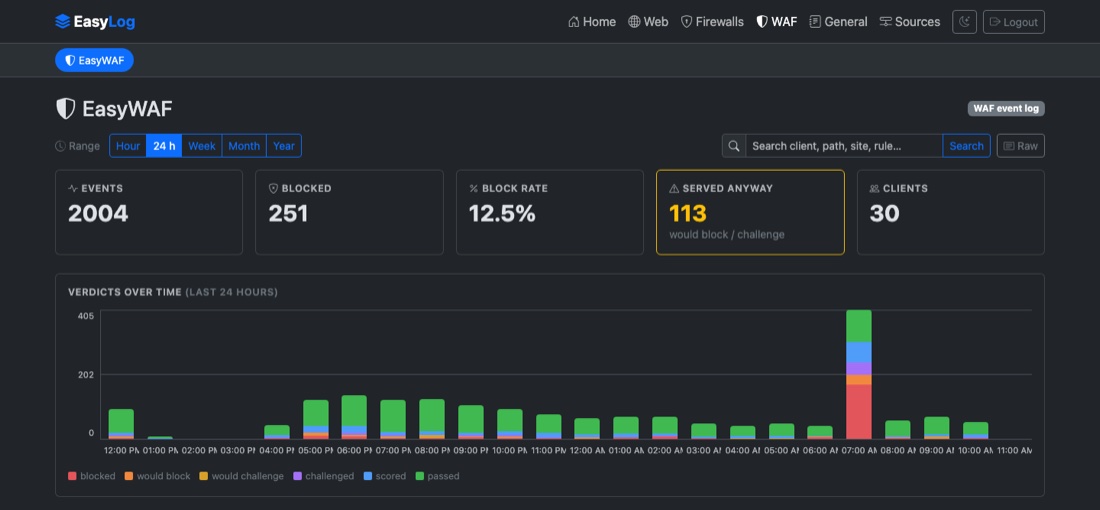Click the magnifier icon in search box
1100x510 pixels.
pyautogui.click(x=734, y=146)
